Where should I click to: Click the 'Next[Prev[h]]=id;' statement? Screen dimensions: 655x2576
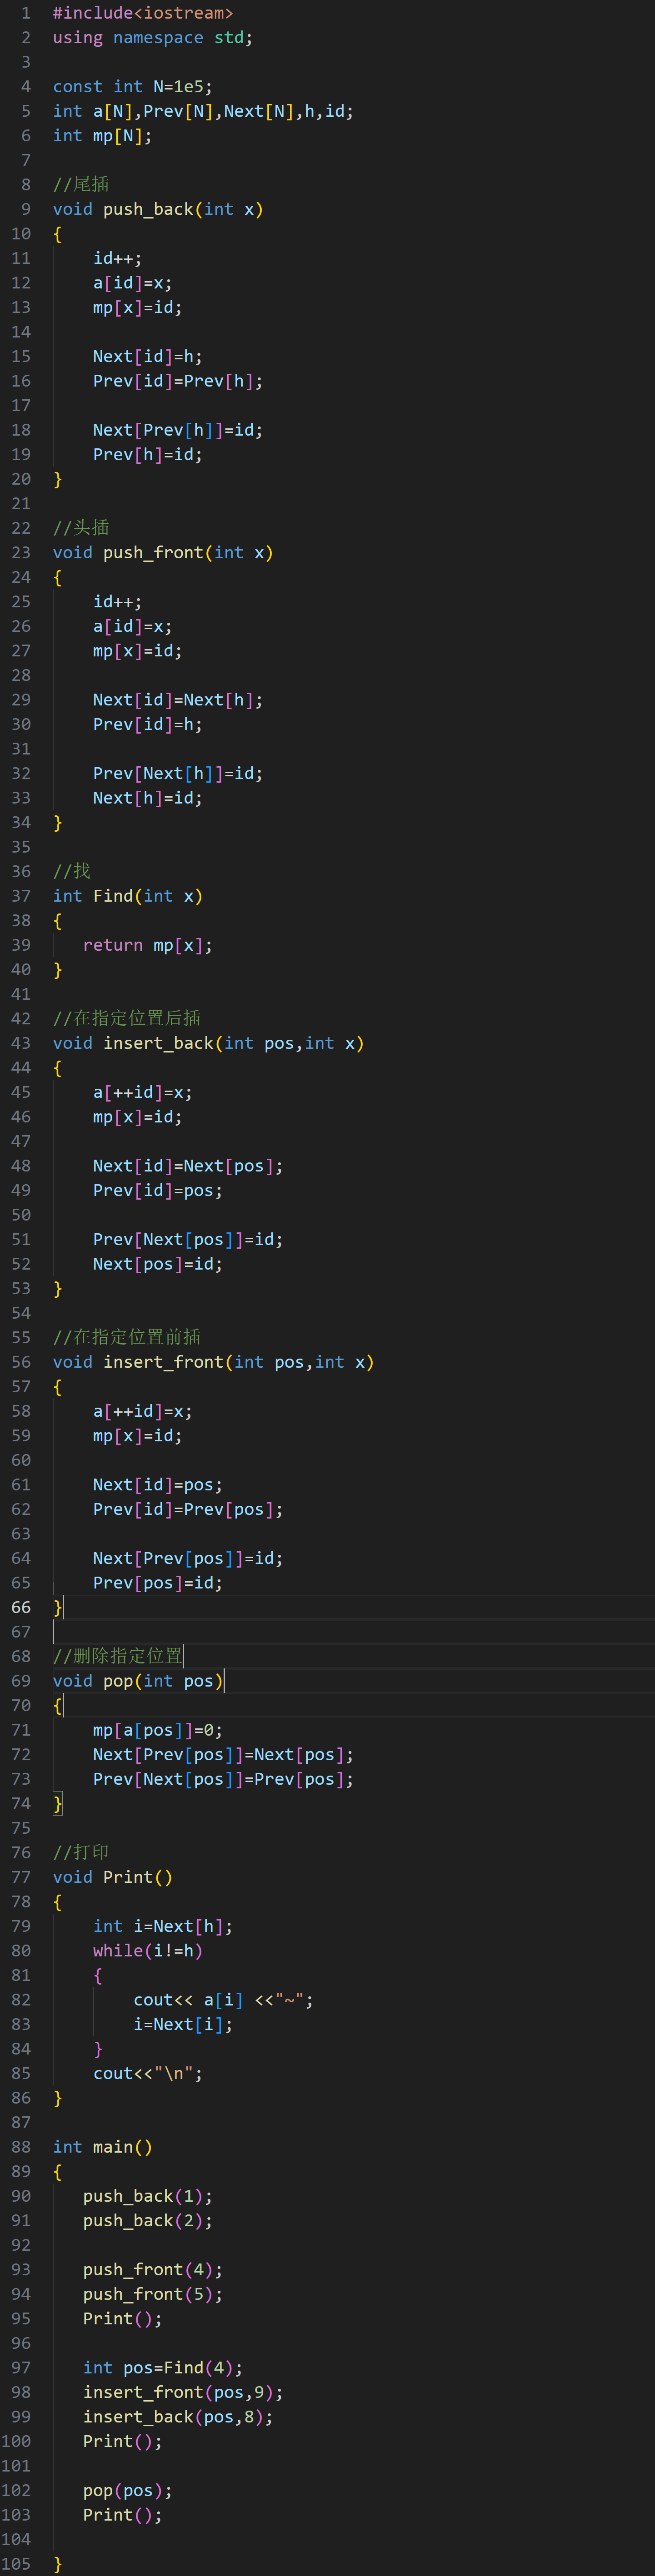(178, 430)
